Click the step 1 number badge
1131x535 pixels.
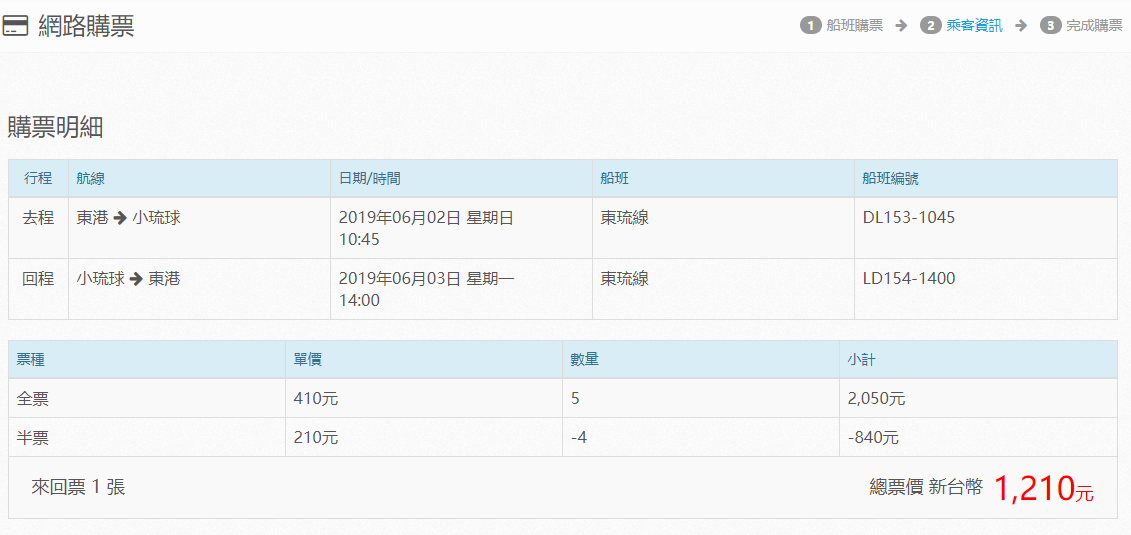pos(811,26)
